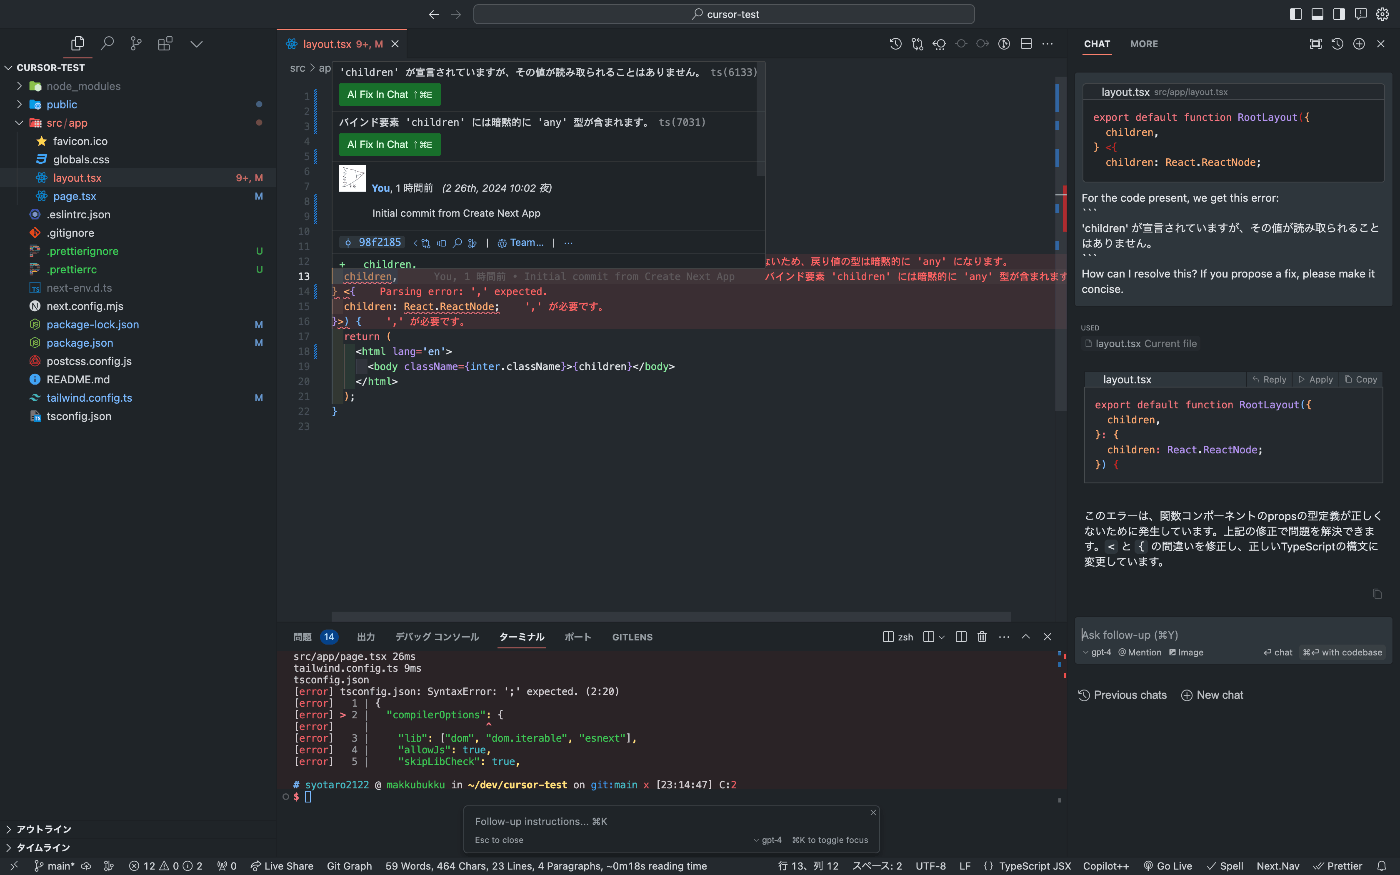Click the Go Live status bar item
Viewport: 1400px width, 875px height.
click(1167, 866)
